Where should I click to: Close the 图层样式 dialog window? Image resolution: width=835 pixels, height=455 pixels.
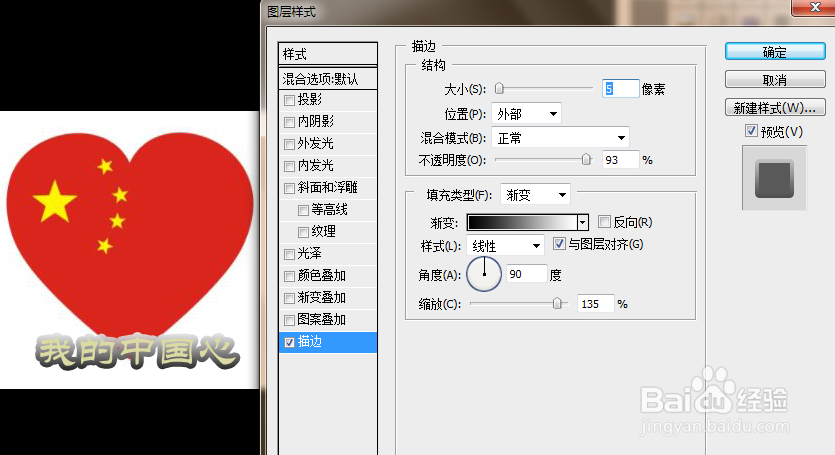815,7
